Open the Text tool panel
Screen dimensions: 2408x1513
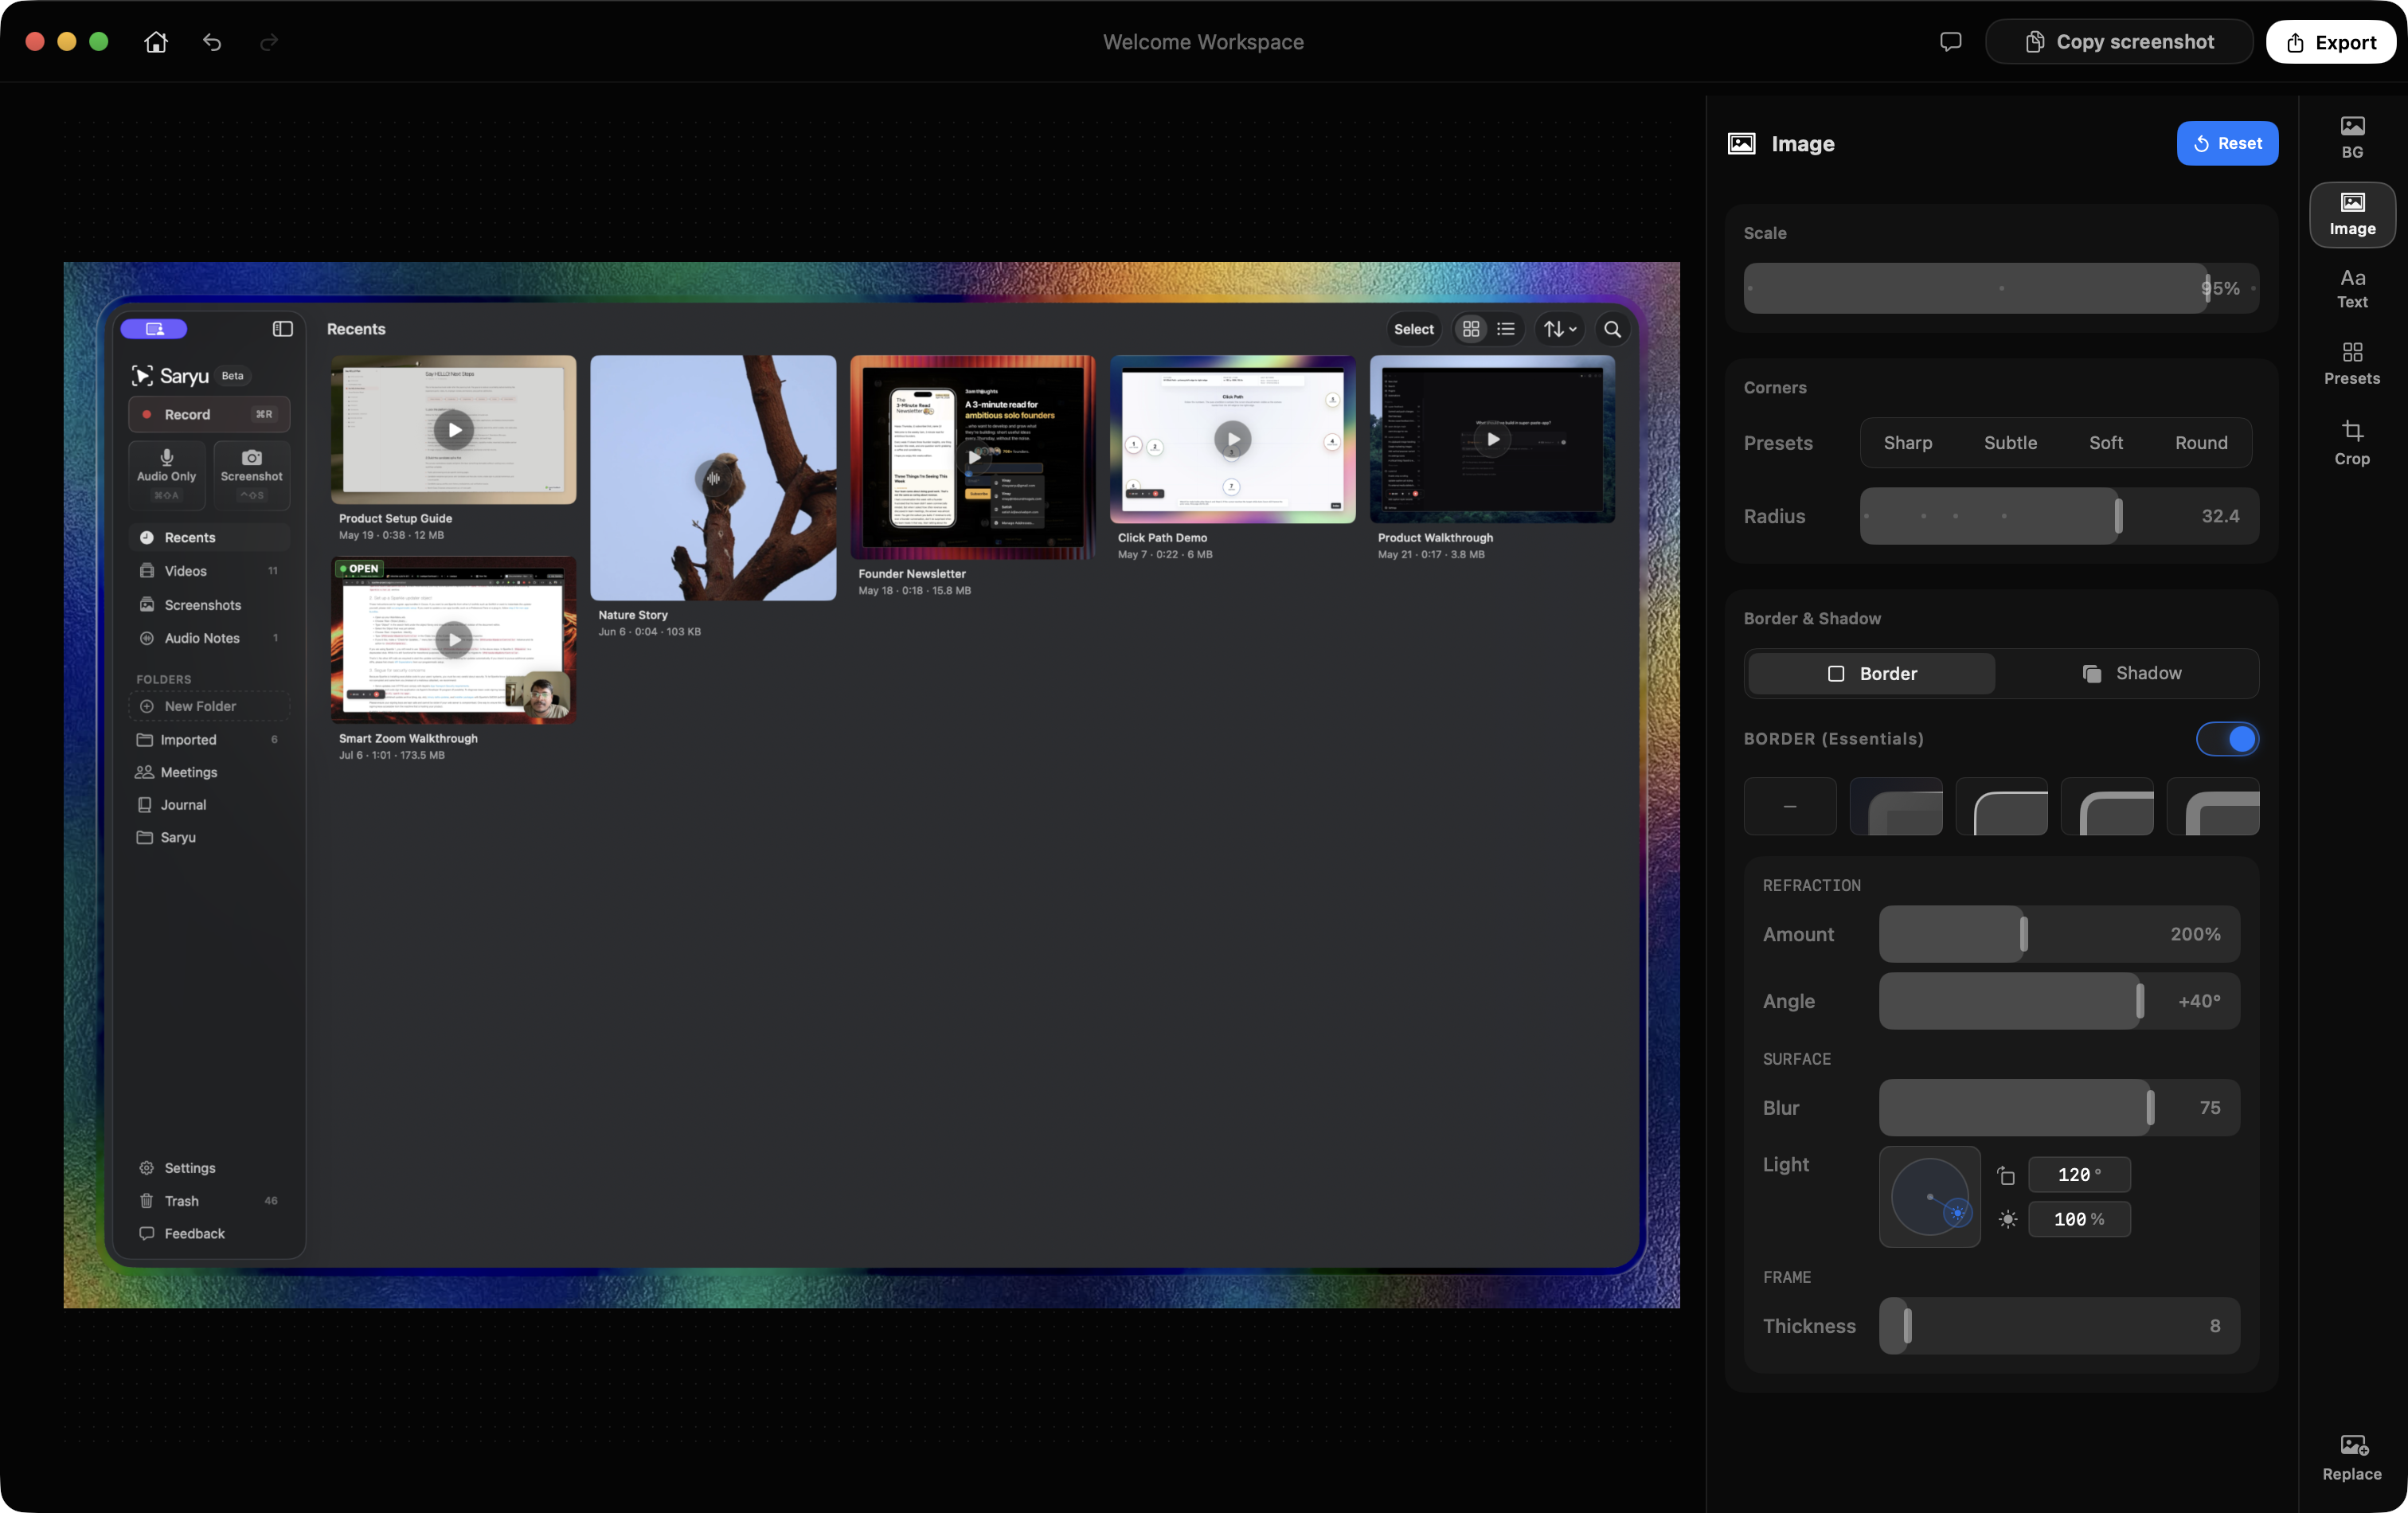(x=2351, y=288)
